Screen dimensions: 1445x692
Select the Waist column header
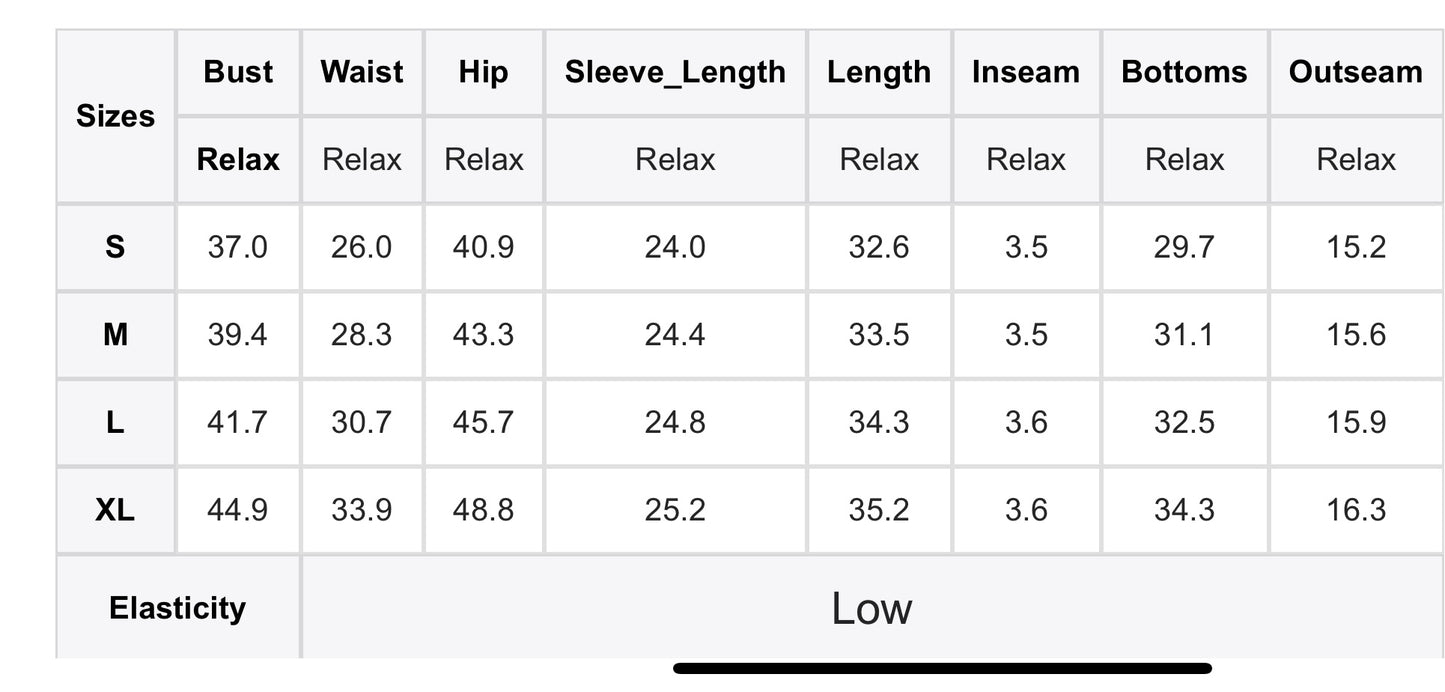362,72
